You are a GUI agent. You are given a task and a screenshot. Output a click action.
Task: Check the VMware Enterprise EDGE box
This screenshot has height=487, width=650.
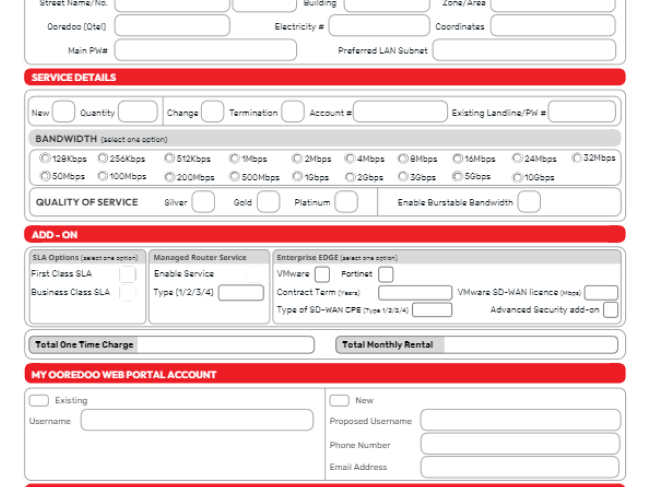pos(322,274)
